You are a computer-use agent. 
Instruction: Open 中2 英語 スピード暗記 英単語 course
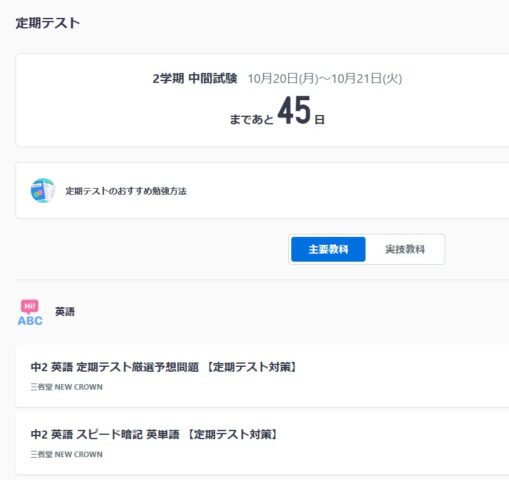tap(262, 443)
